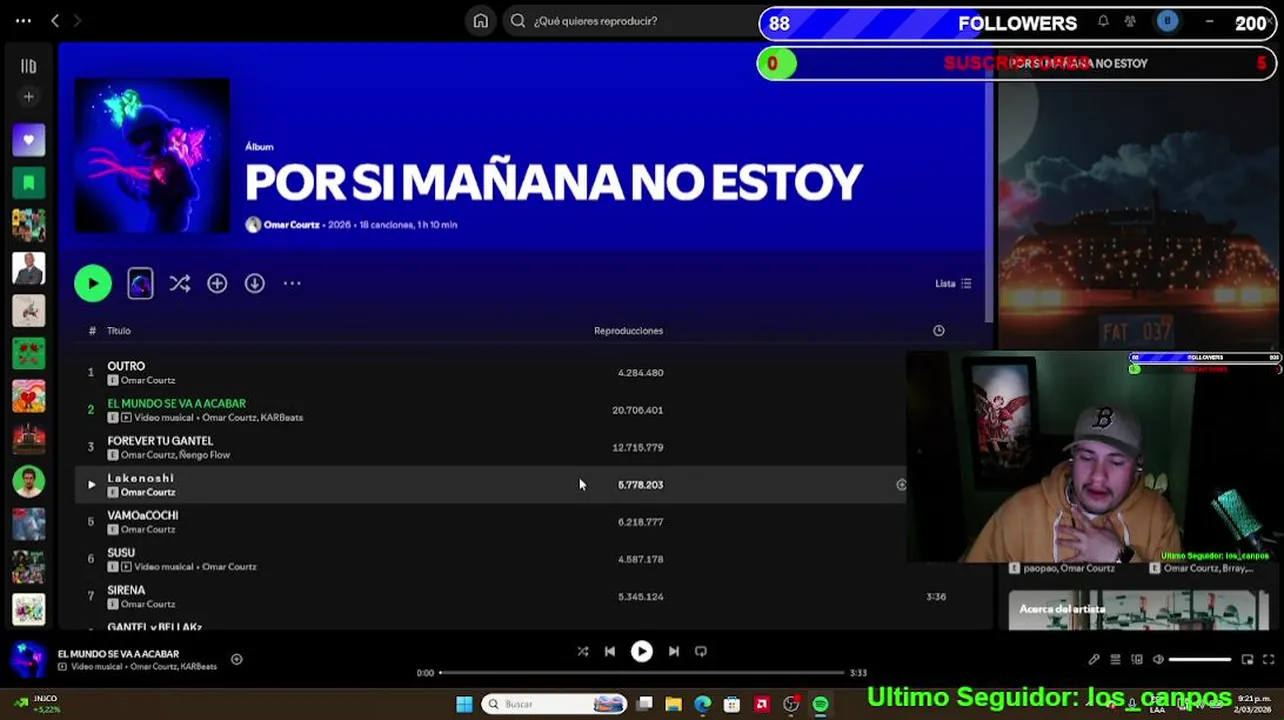Image resolution: width=1284 pixels, height=720 pixels.
Task: Open more options for the album
Action: click(x=292, y=284)
